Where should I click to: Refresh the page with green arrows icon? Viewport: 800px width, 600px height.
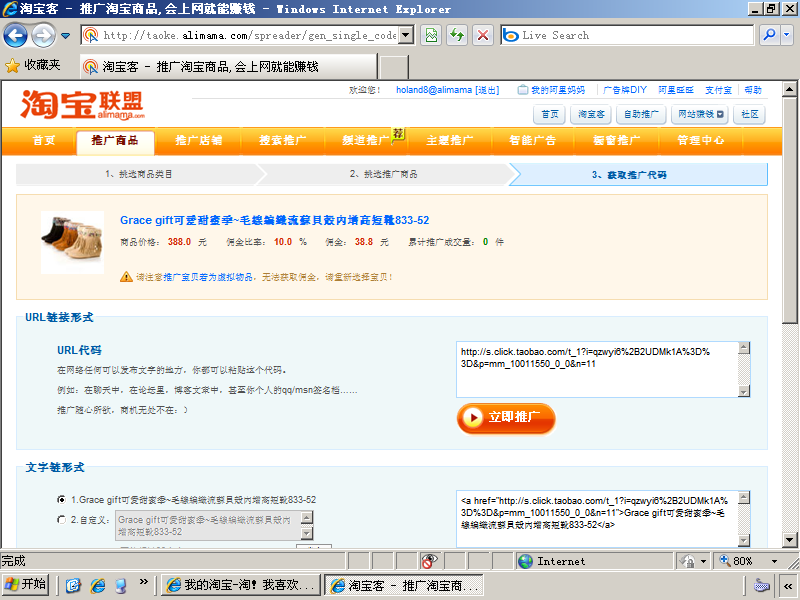point(457,35)
